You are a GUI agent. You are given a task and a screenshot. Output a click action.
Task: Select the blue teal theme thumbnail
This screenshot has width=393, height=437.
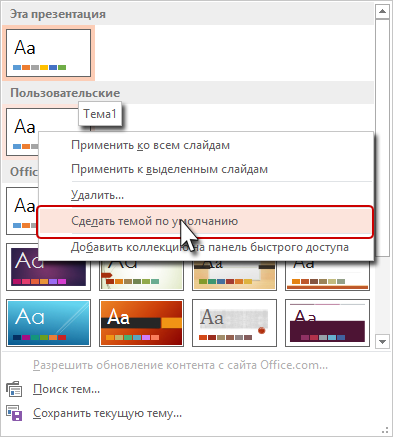48,323
